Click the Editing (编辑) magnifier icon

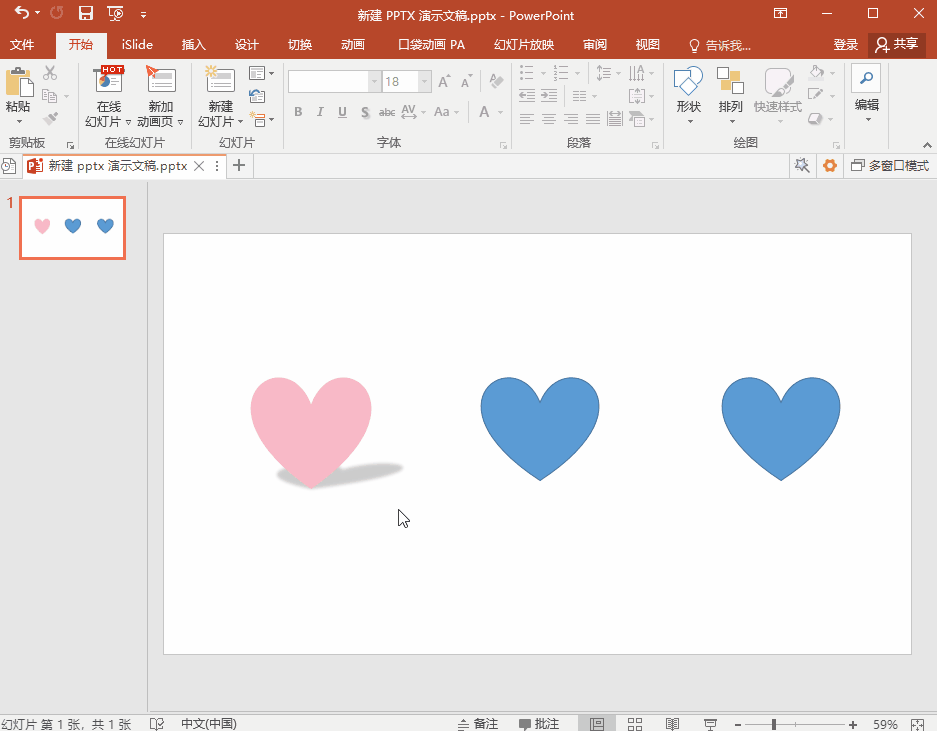click(866, 78)
